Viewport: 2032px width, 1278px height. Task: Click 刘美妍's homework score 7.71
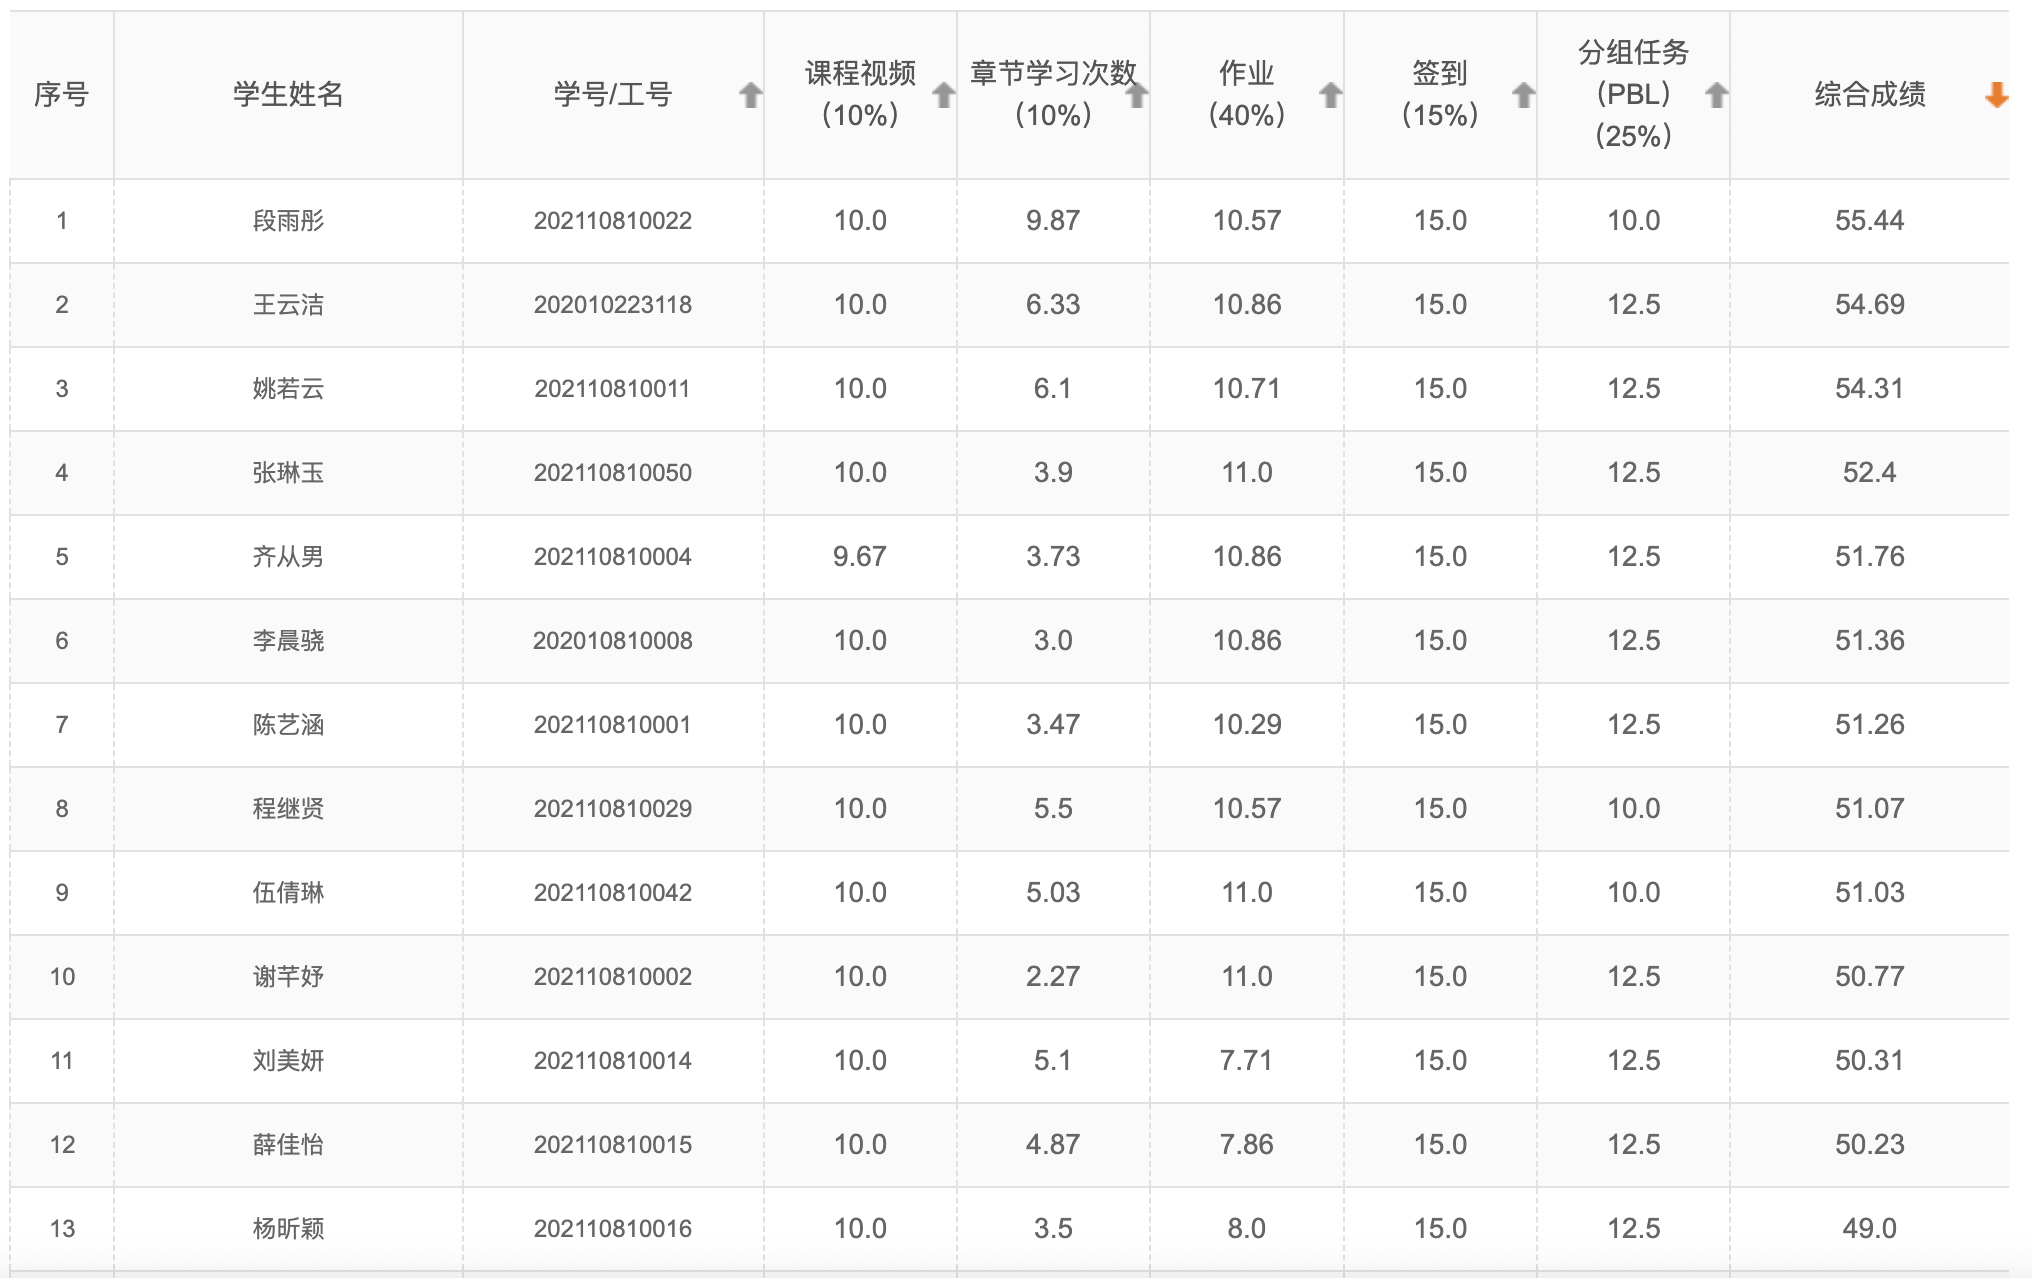1246,1061
